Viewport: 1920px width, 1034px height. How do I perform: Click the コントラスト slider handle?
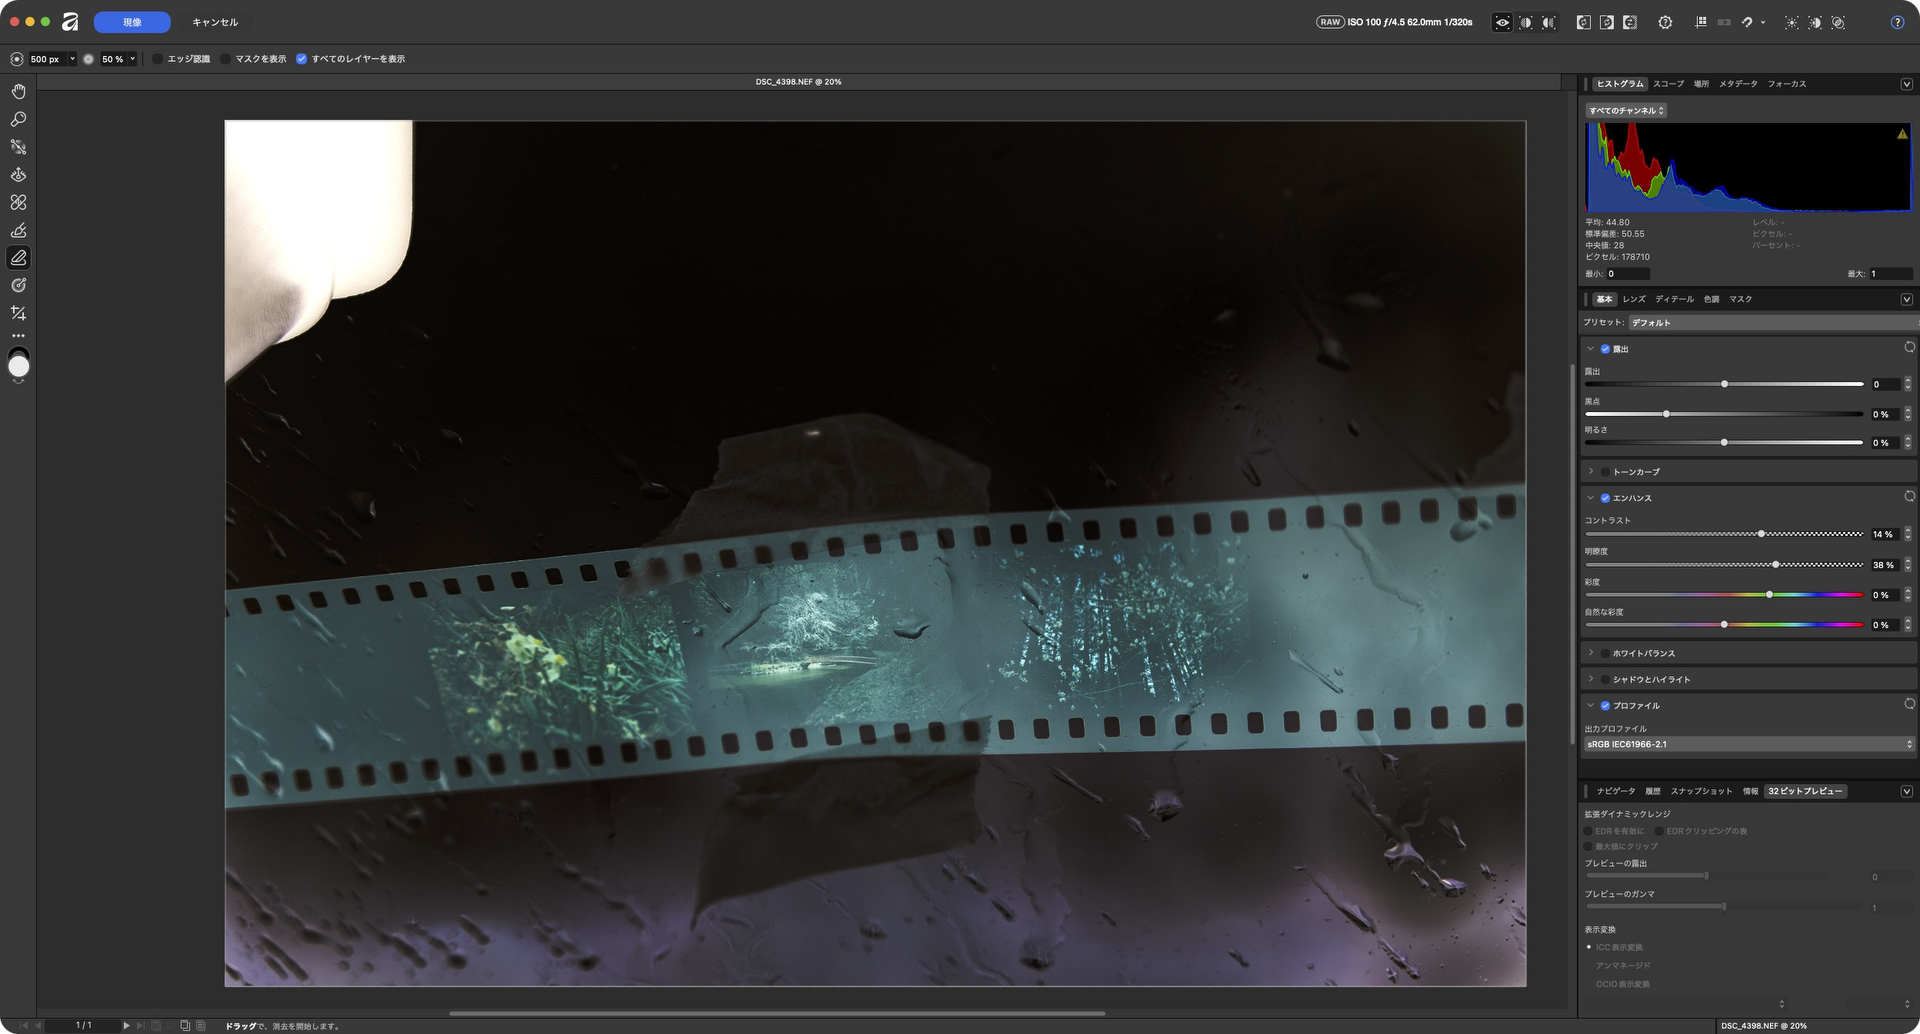tap(1761, 534)
